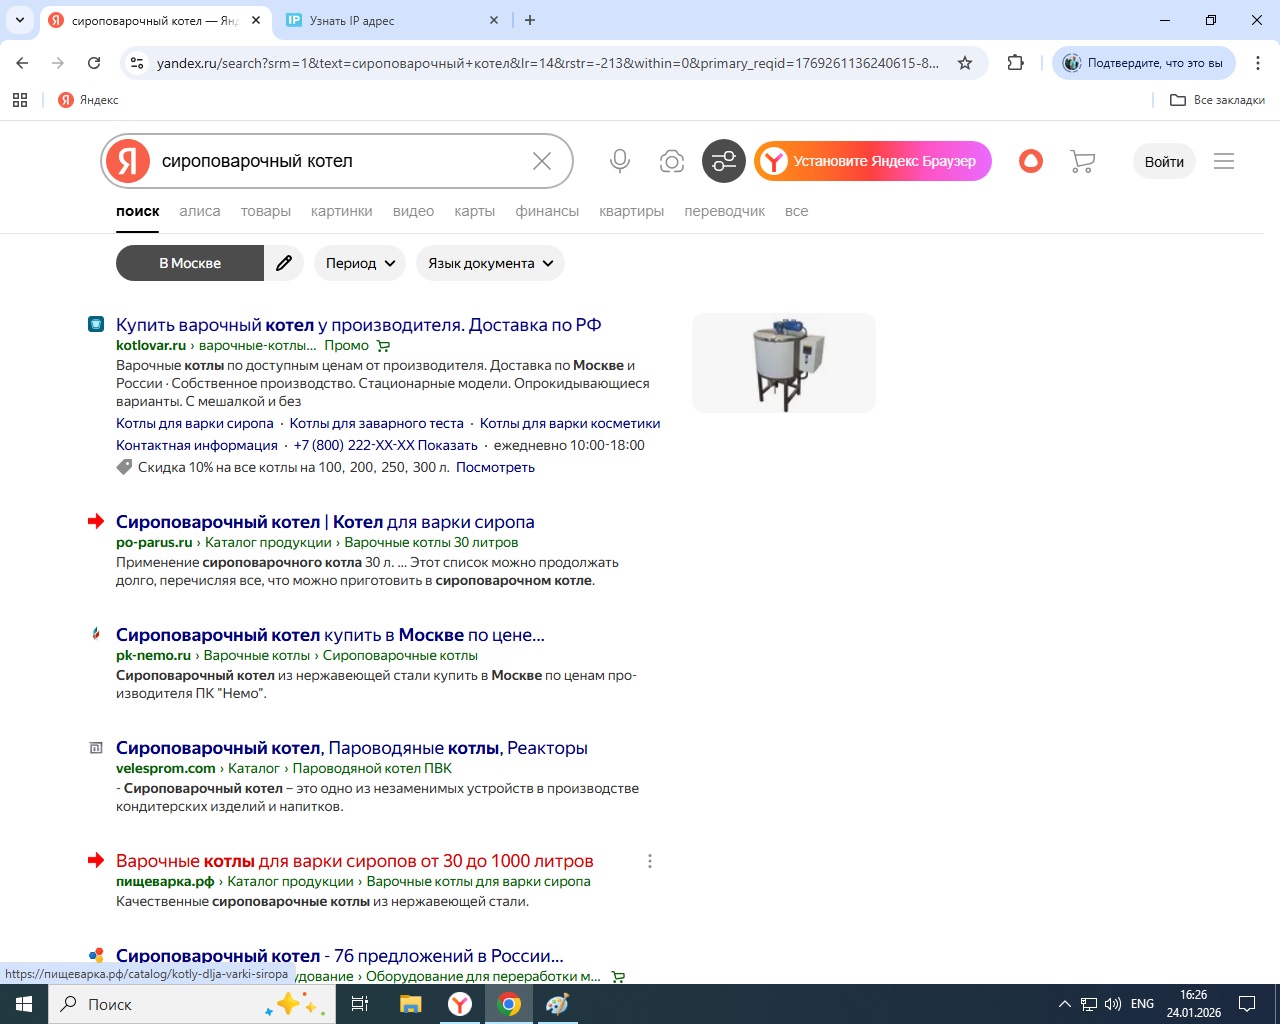The height and width of the screenshot is (1024, 1280).
Task: Open Task View on taskbar
Action: tap(360, 1004)
